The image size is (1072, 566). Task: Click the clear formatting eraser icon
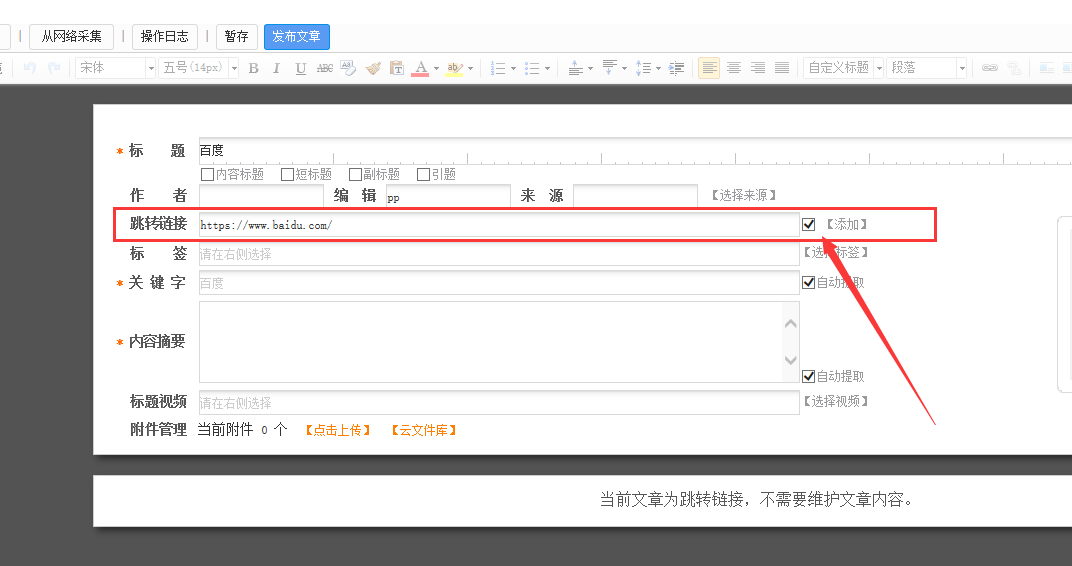pyautogui.click(x=349, y=68)
